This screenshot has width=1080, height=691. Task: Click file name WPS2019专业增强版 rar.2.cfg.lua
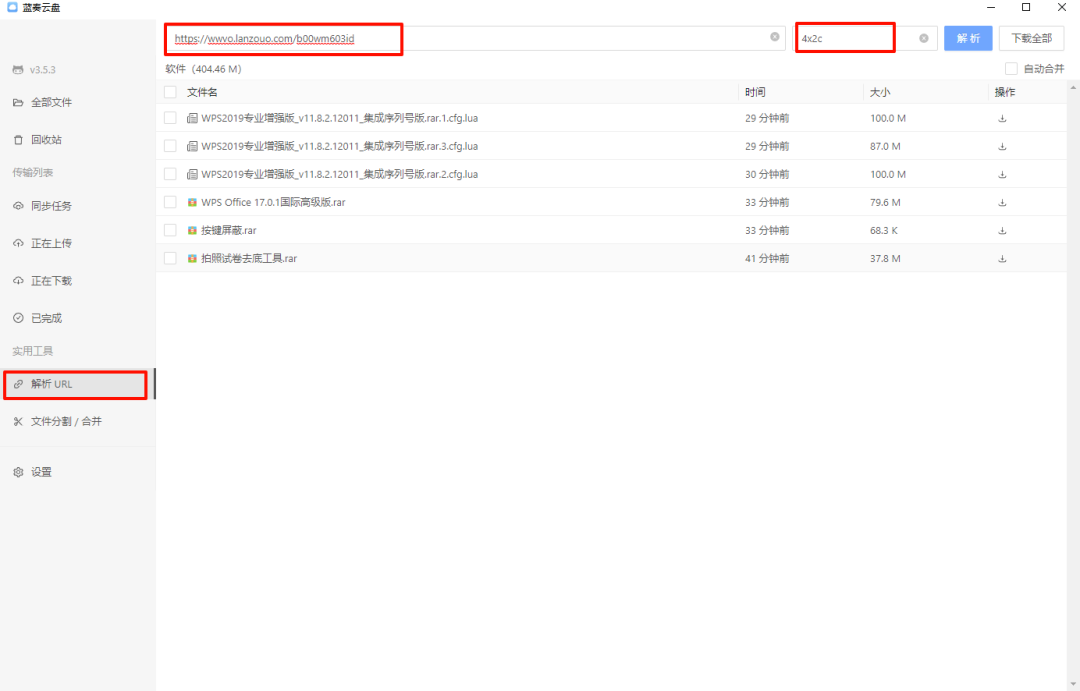340,174
